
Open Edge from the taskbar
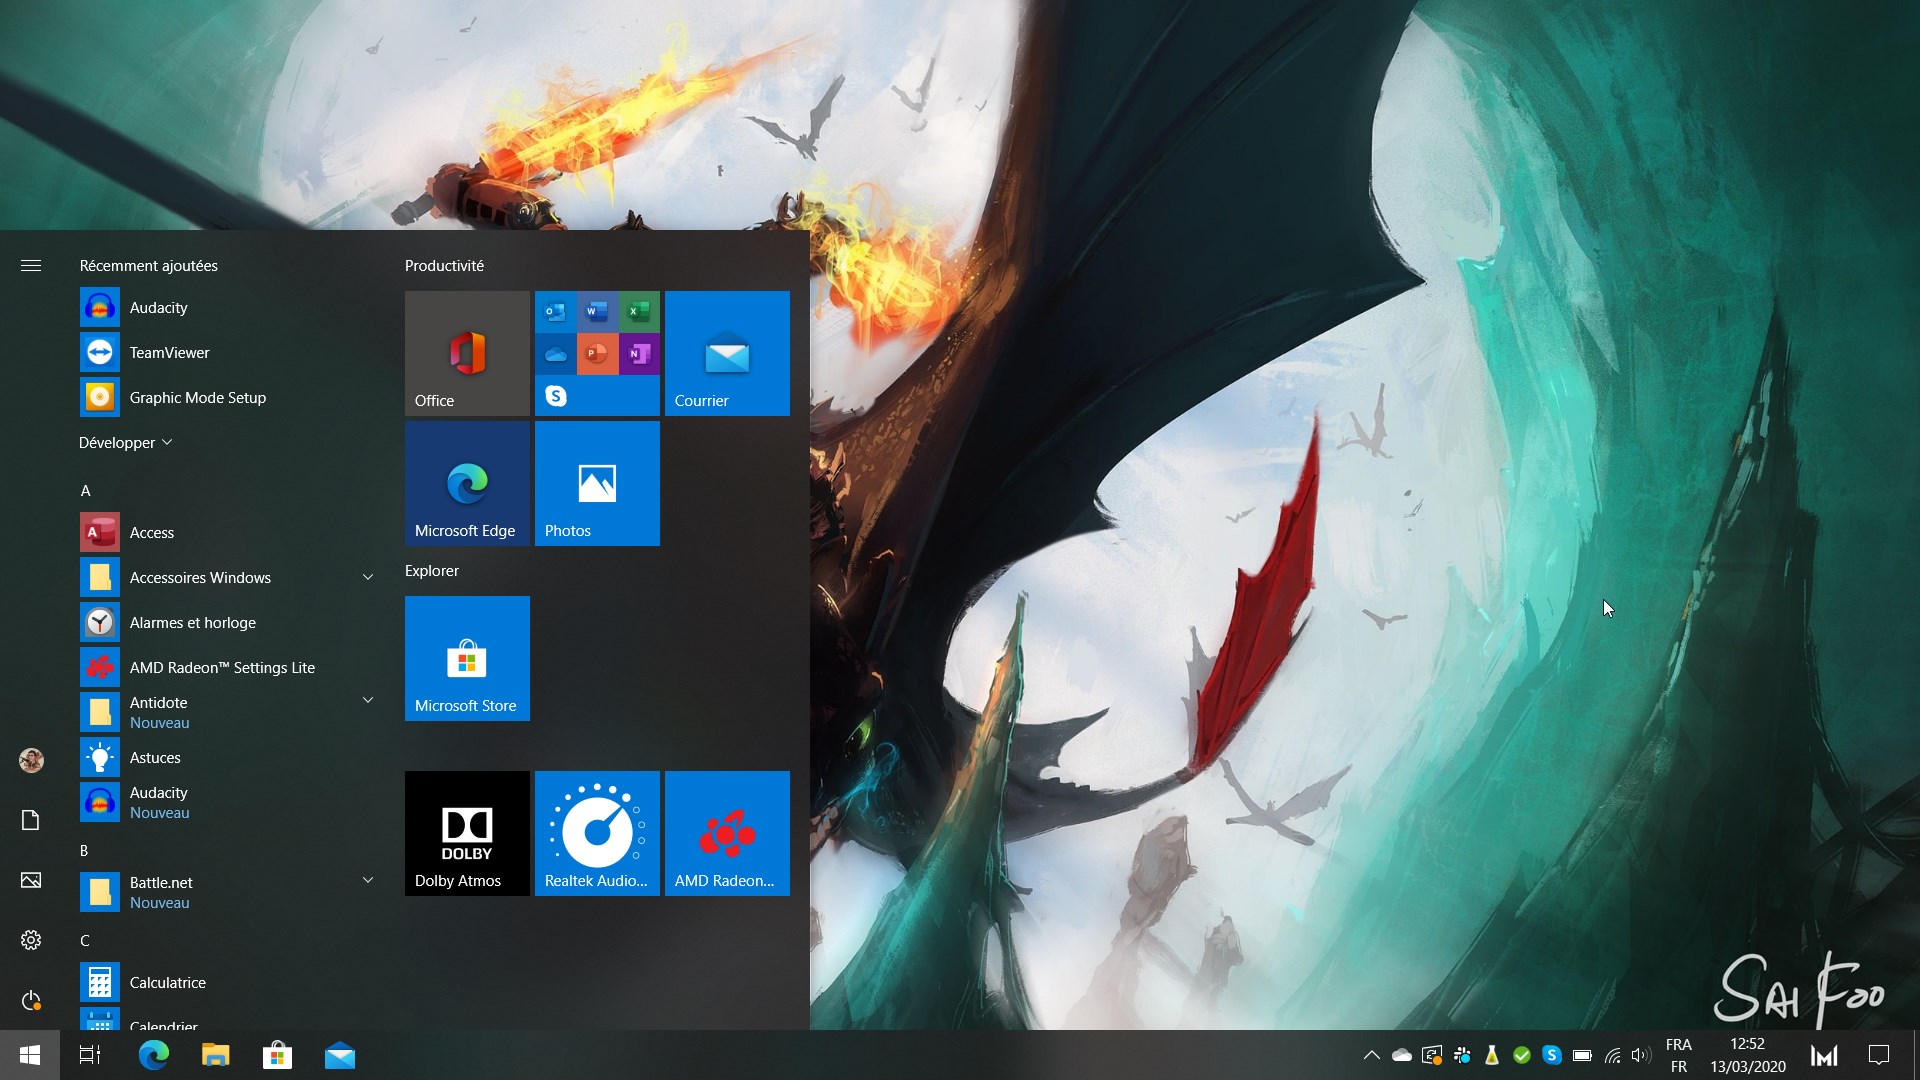[x=153, y=1055]
